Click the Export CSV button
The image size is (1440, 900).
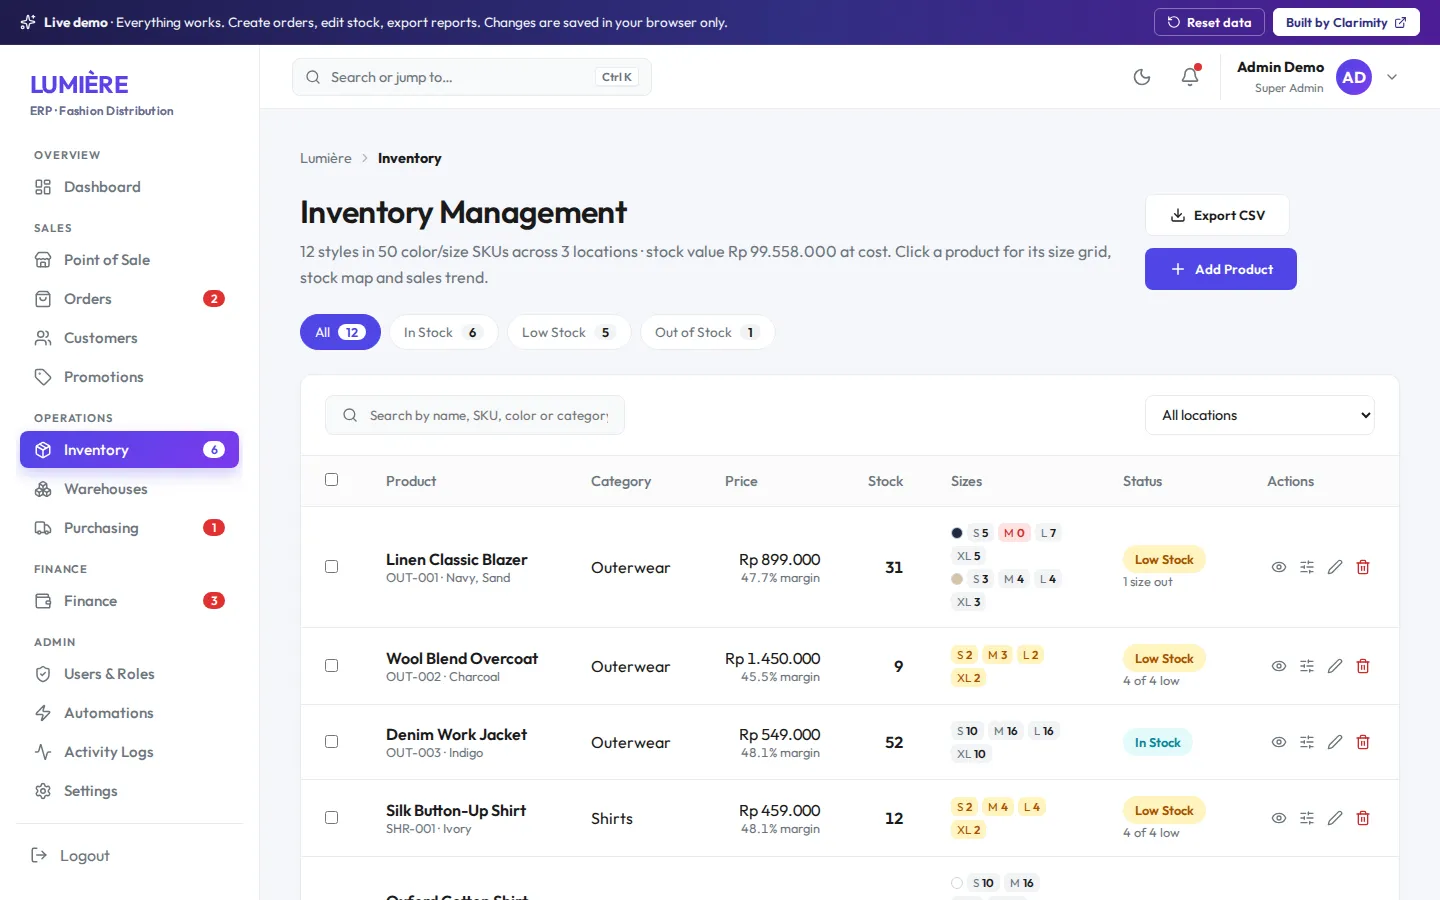(1217, 215)
